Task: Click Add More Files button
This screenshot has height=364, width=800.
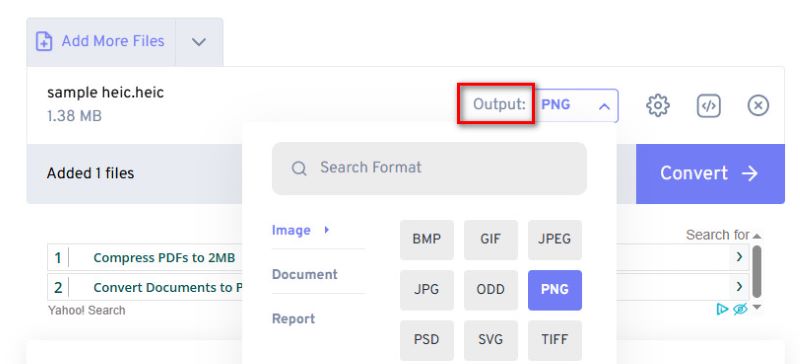Action: [101, 42]
